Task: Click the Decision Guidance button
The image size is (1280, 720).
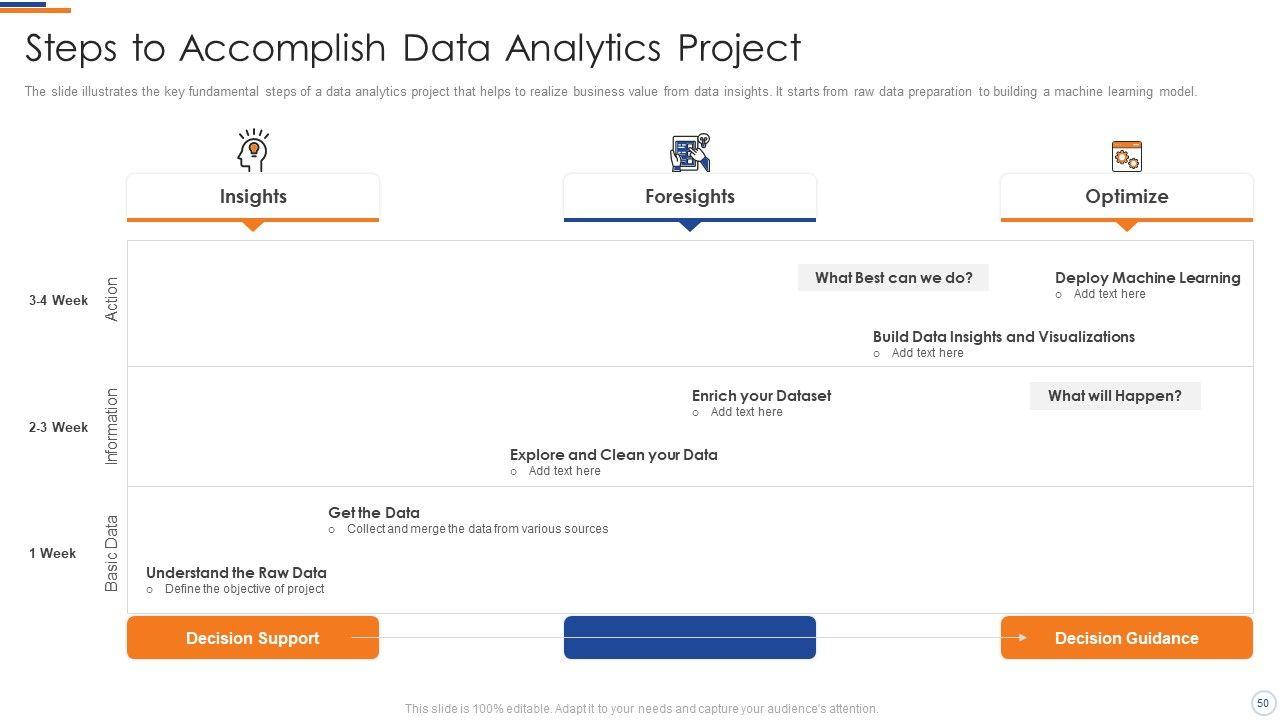Action: coord(1126,638)
